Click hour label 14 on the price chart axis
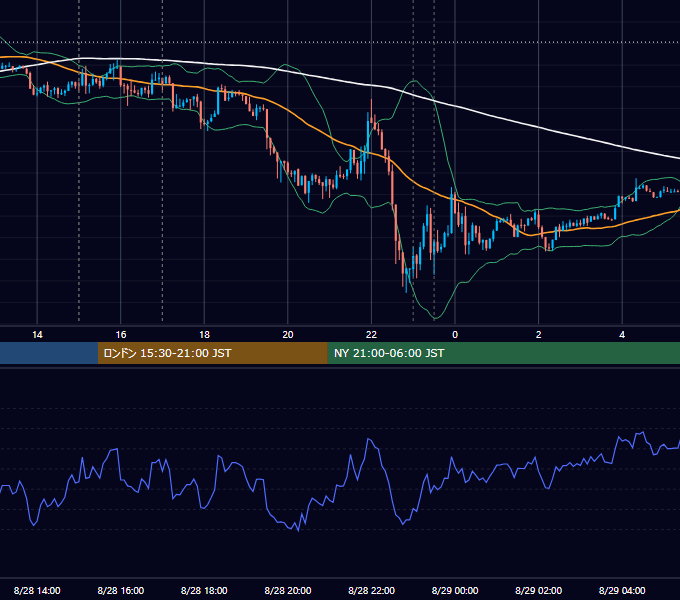Viewport: 680px width, 600px height. pos(37,334)
